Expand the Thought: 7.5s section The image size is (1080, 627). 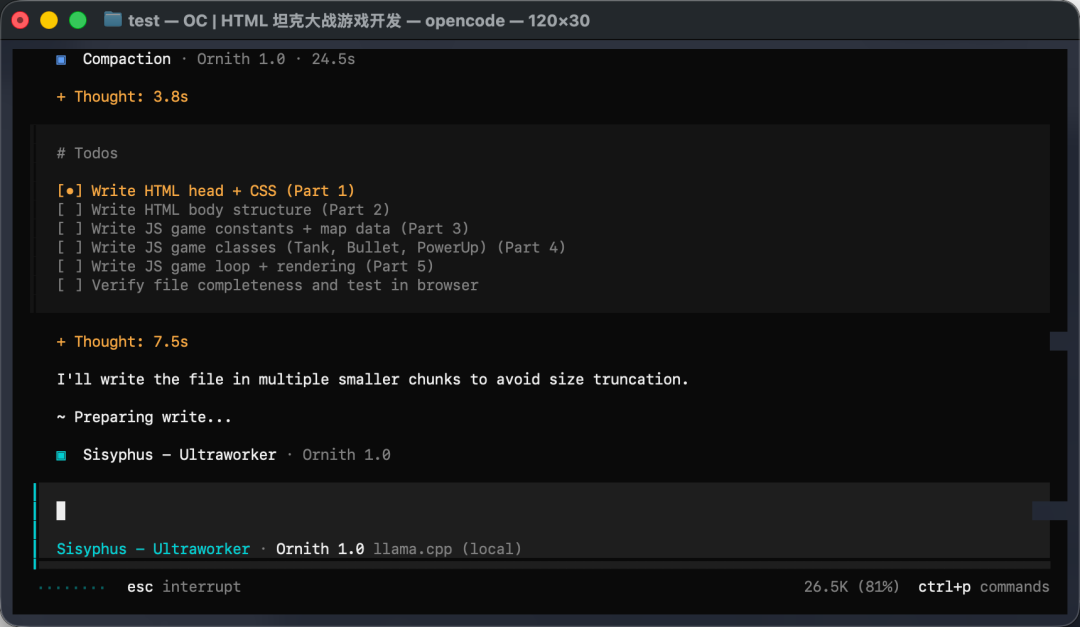click(x=123, y=342)
